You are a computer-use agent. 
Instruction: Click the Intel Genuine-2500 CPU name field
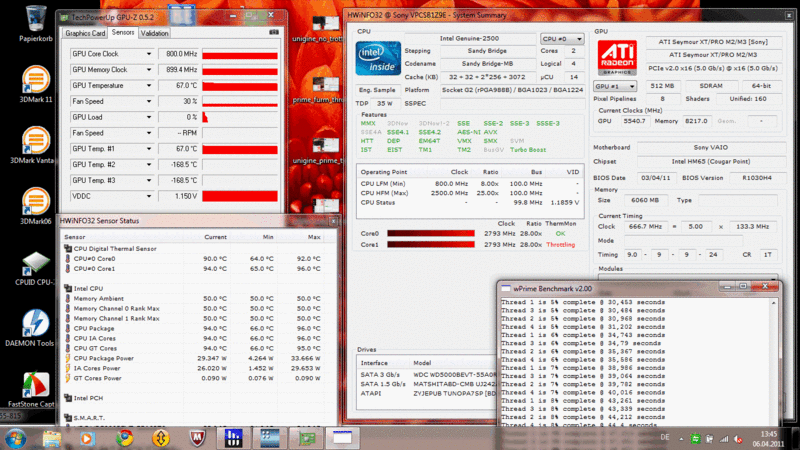pos(469,38)
